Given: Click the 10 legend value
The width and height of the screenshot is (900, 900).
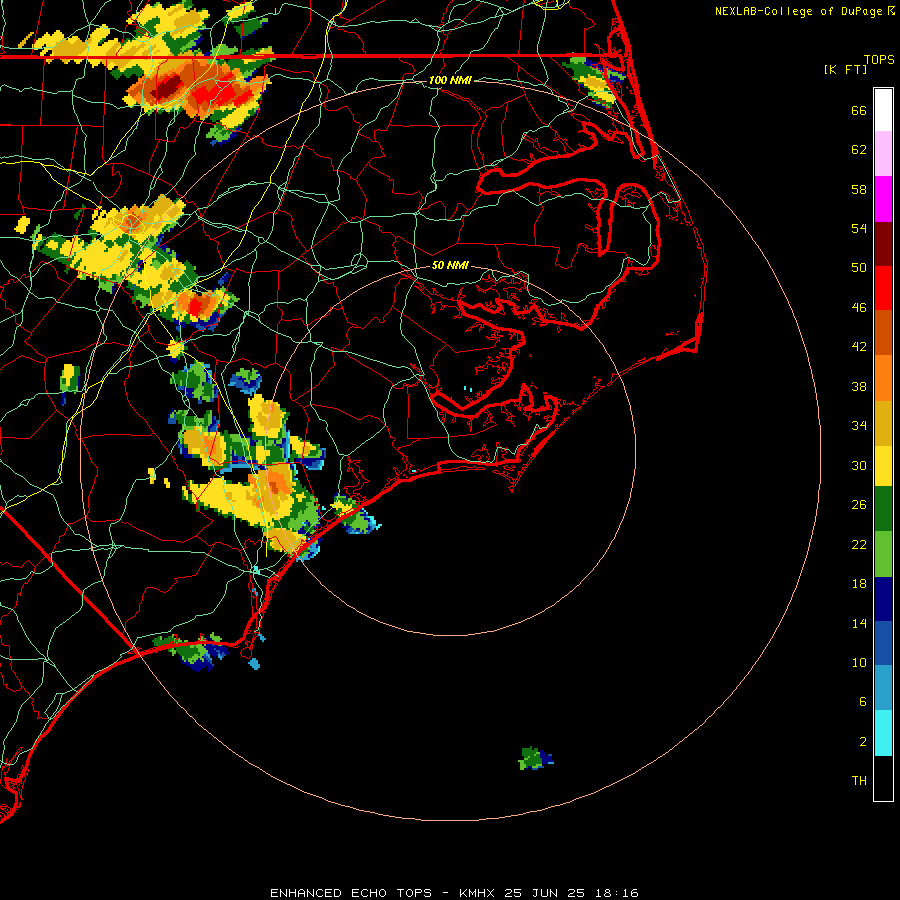Looking at the screenshot, I should [859, 662].
